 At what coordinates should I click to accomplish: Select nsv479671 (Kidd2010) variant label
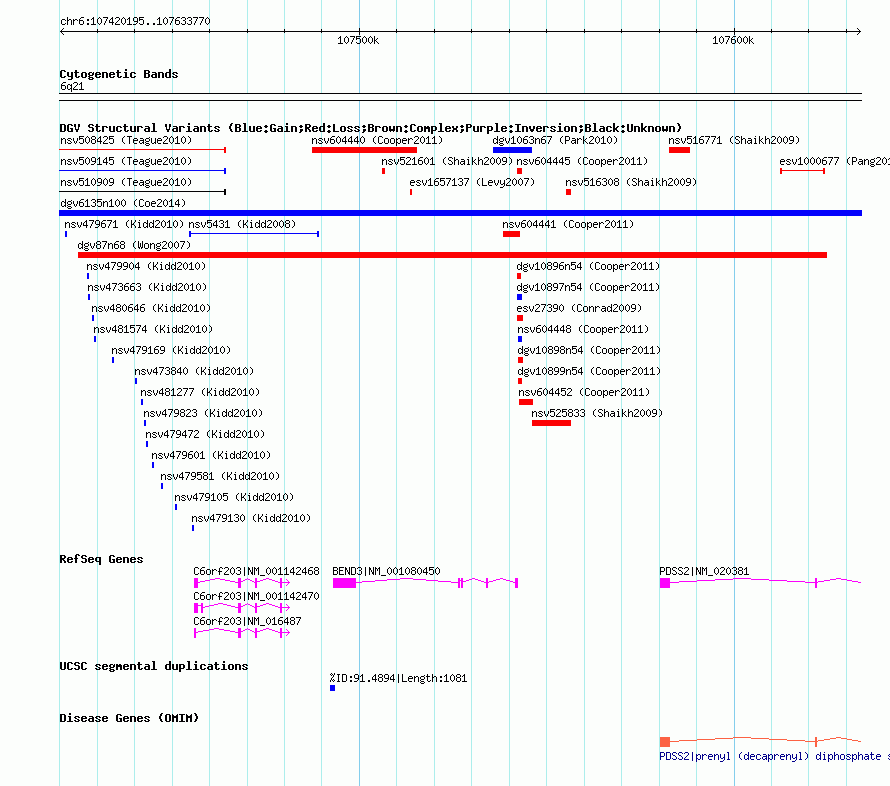click(124, 224)
